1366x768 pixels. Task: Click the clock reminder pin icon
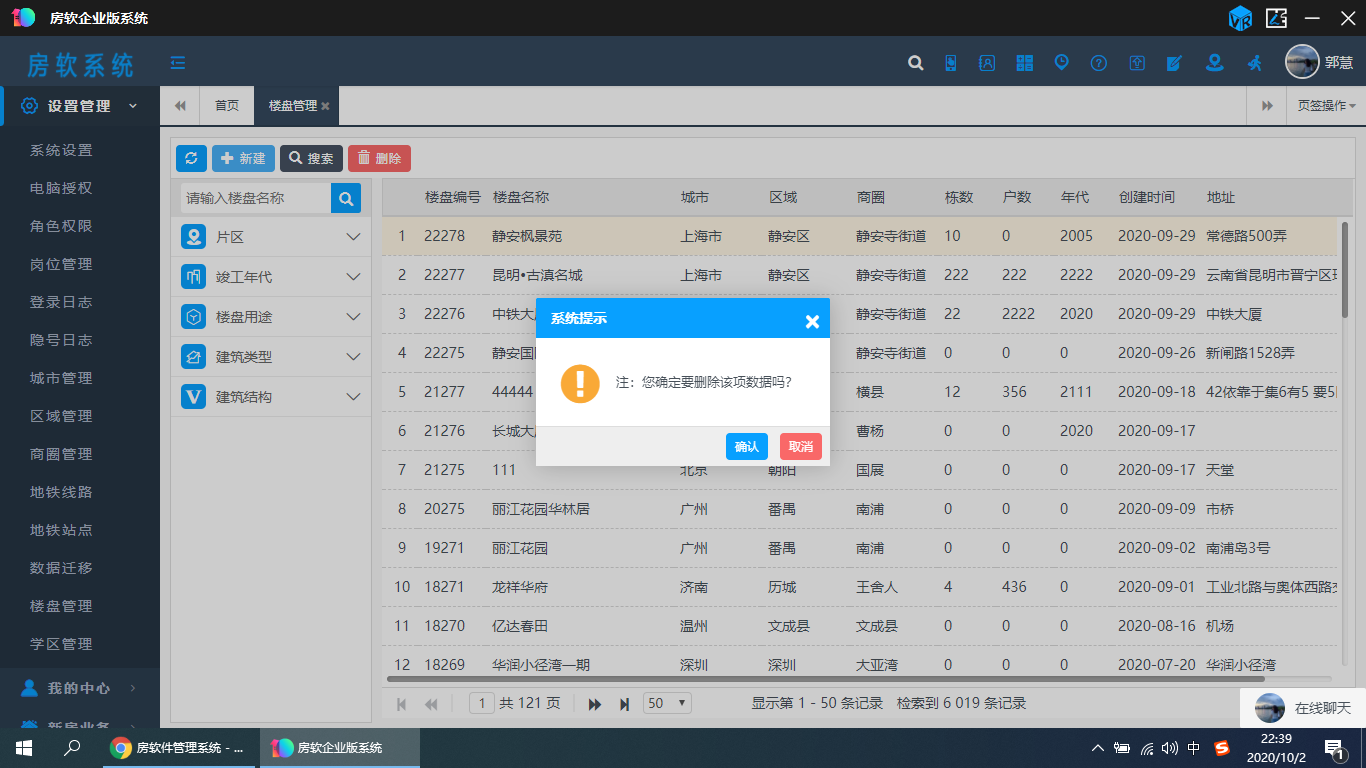[x=1061, y=63]
